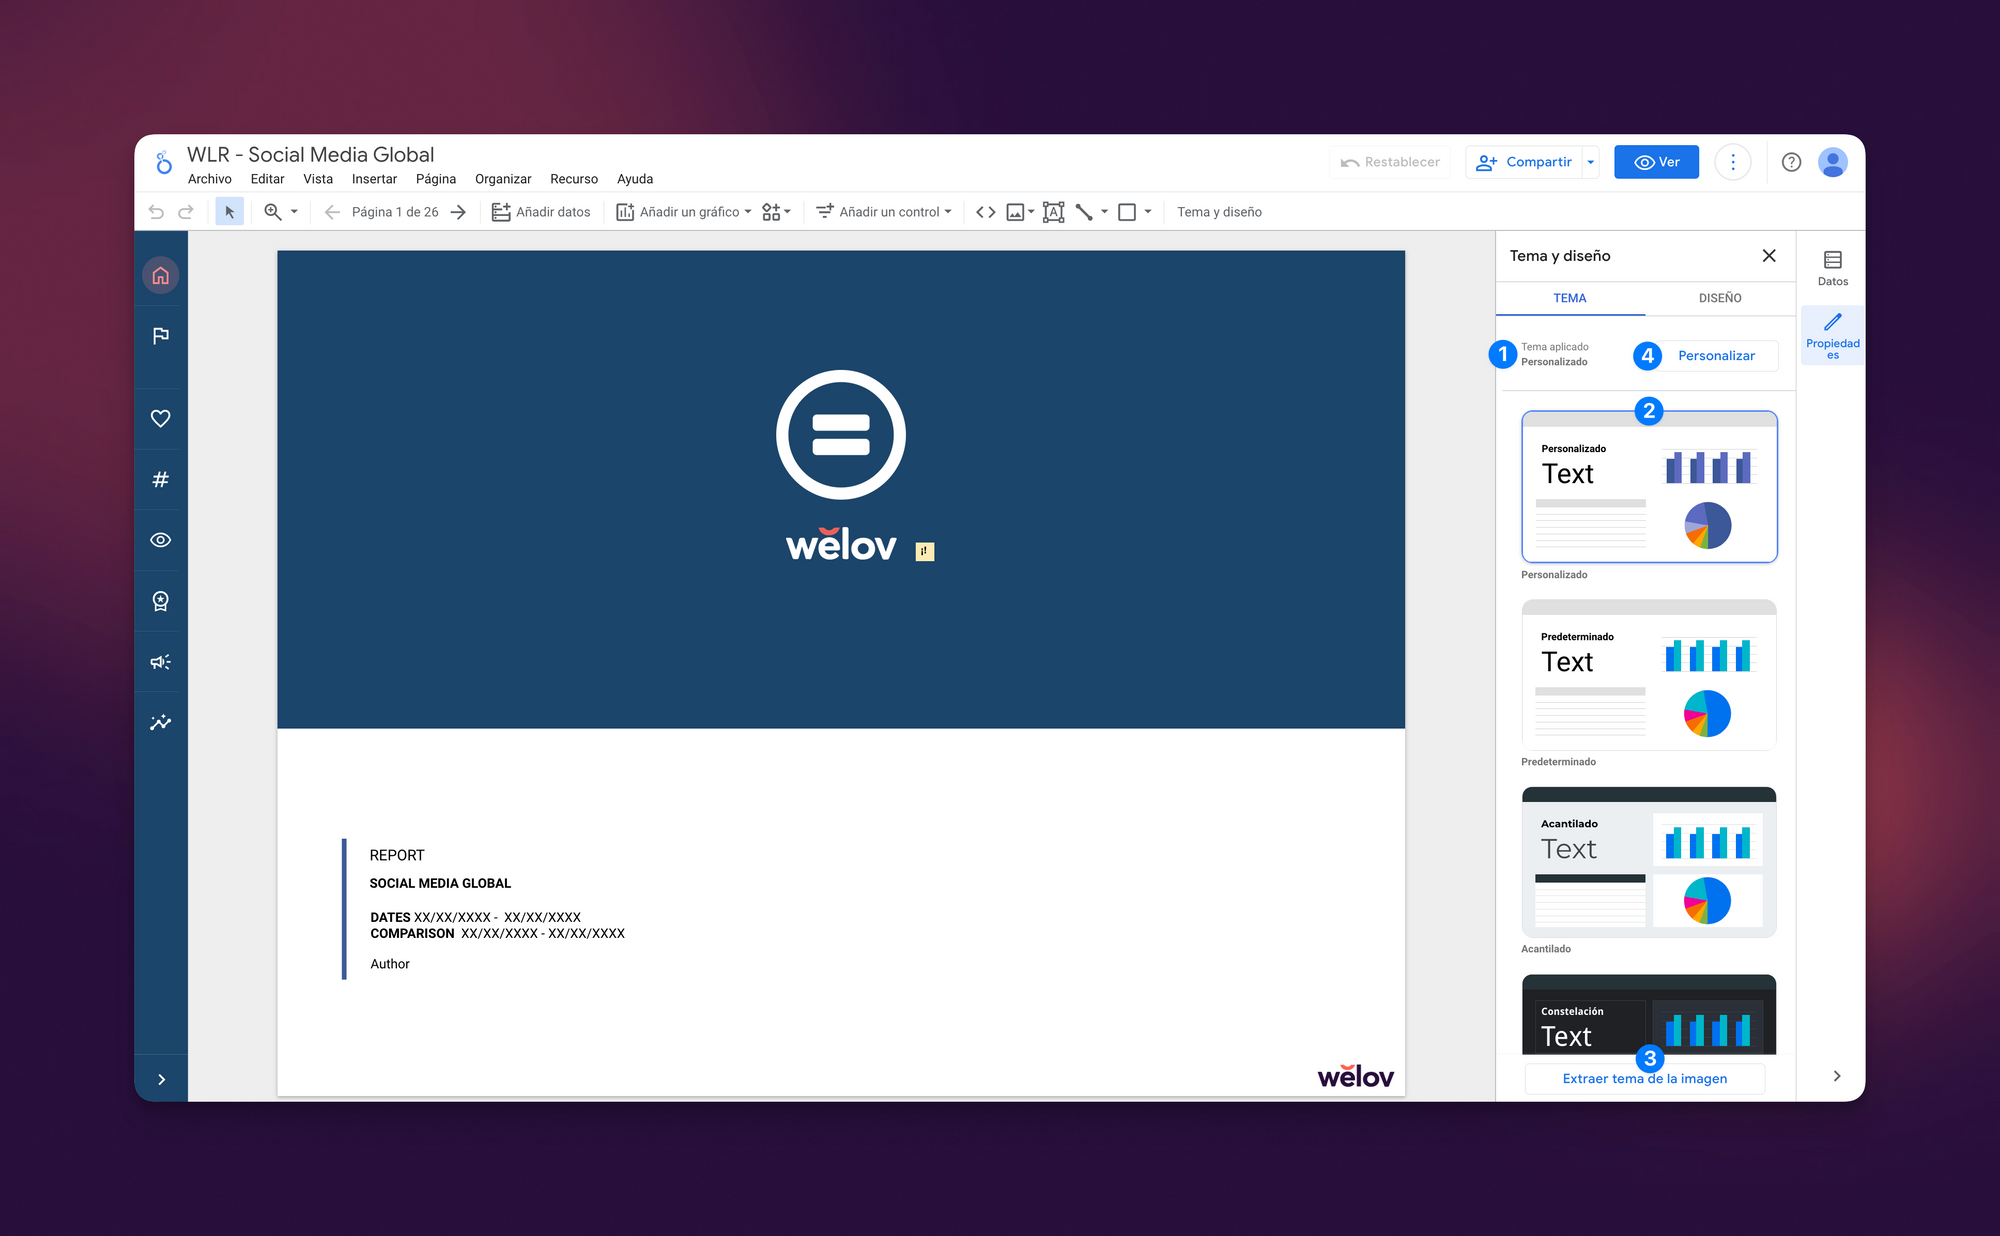Open the zoom magnifier tool
The image size is (2000, 1236).
click(272, 212)
